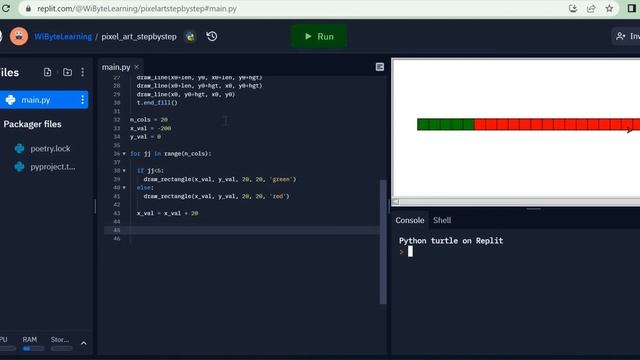Open the main.py row options menu
Image resolution: width=640 pixels, height=360 pixels.
(82, 100)
